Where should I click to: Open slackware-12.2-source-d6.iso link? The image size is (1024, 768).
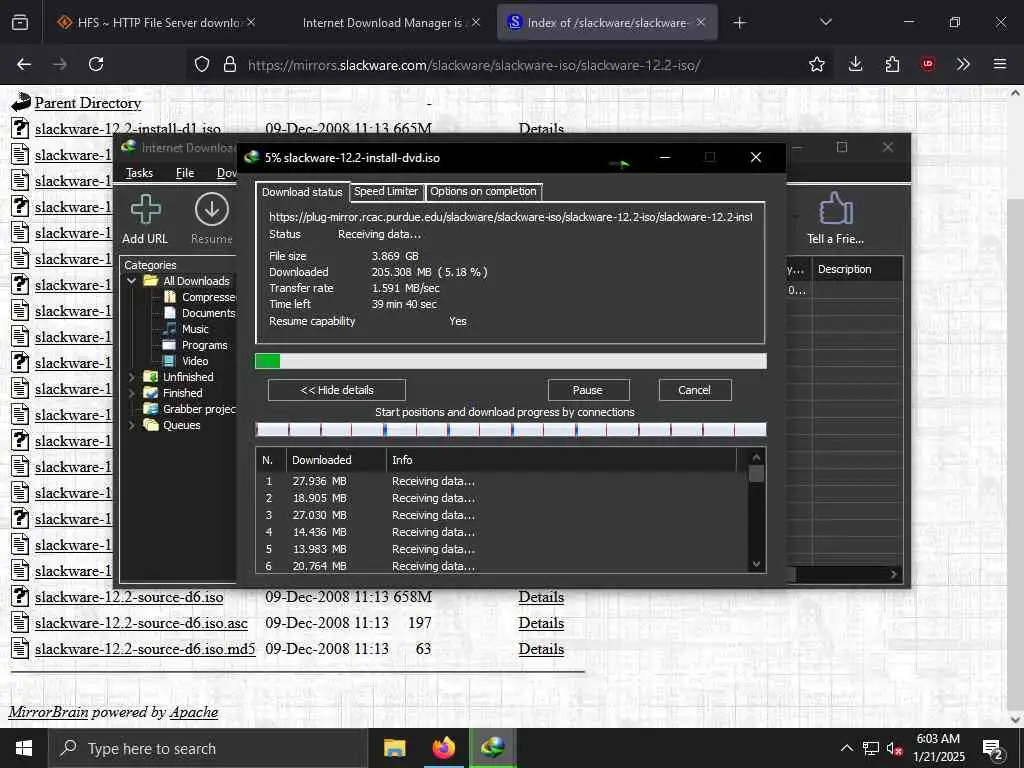pos(129,597)
